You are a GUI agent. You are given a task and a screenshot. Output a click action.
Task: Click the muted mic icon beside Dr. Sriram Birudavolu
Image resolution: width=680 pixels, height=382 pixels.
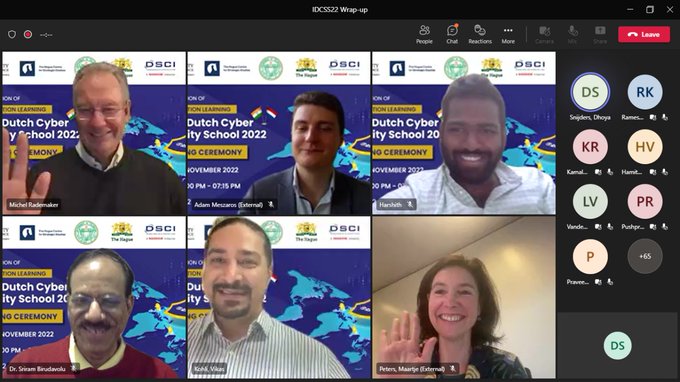(73, 369)
